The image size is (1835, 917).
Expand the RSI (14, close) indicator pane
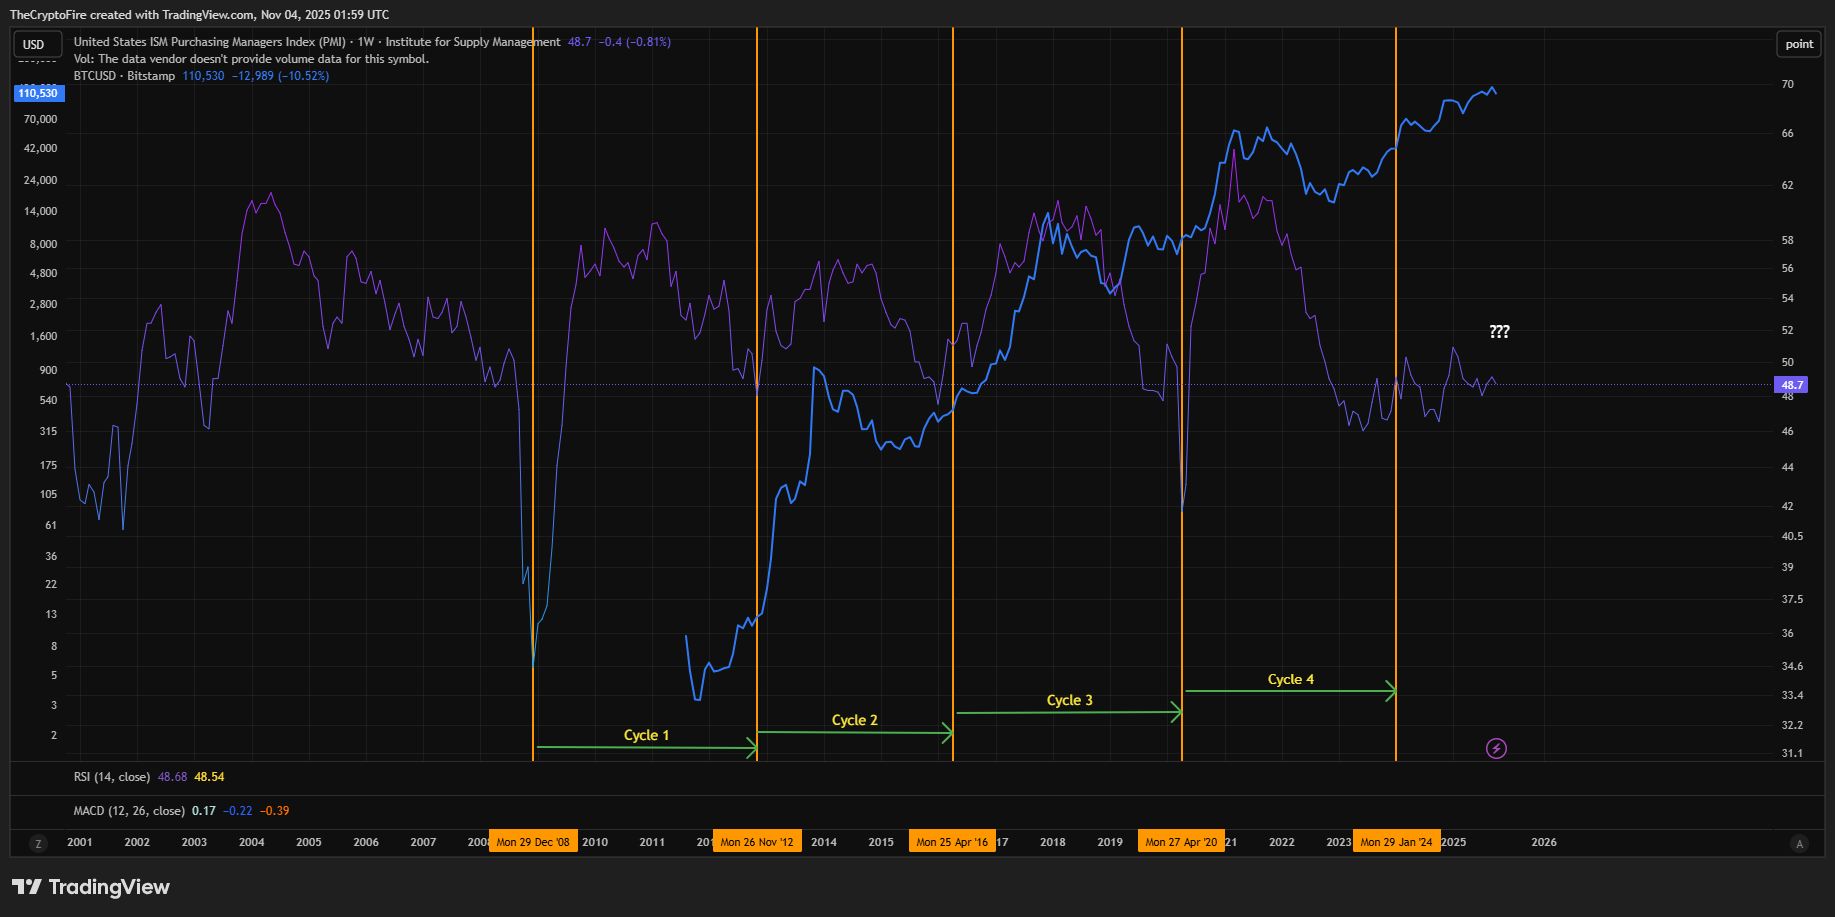click(x=111, y=777)
